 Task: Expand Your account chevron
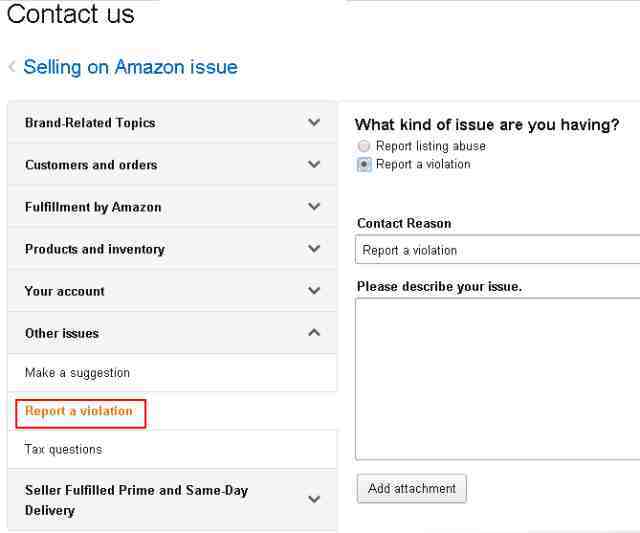pyautogui.click(x=314, y=291)
